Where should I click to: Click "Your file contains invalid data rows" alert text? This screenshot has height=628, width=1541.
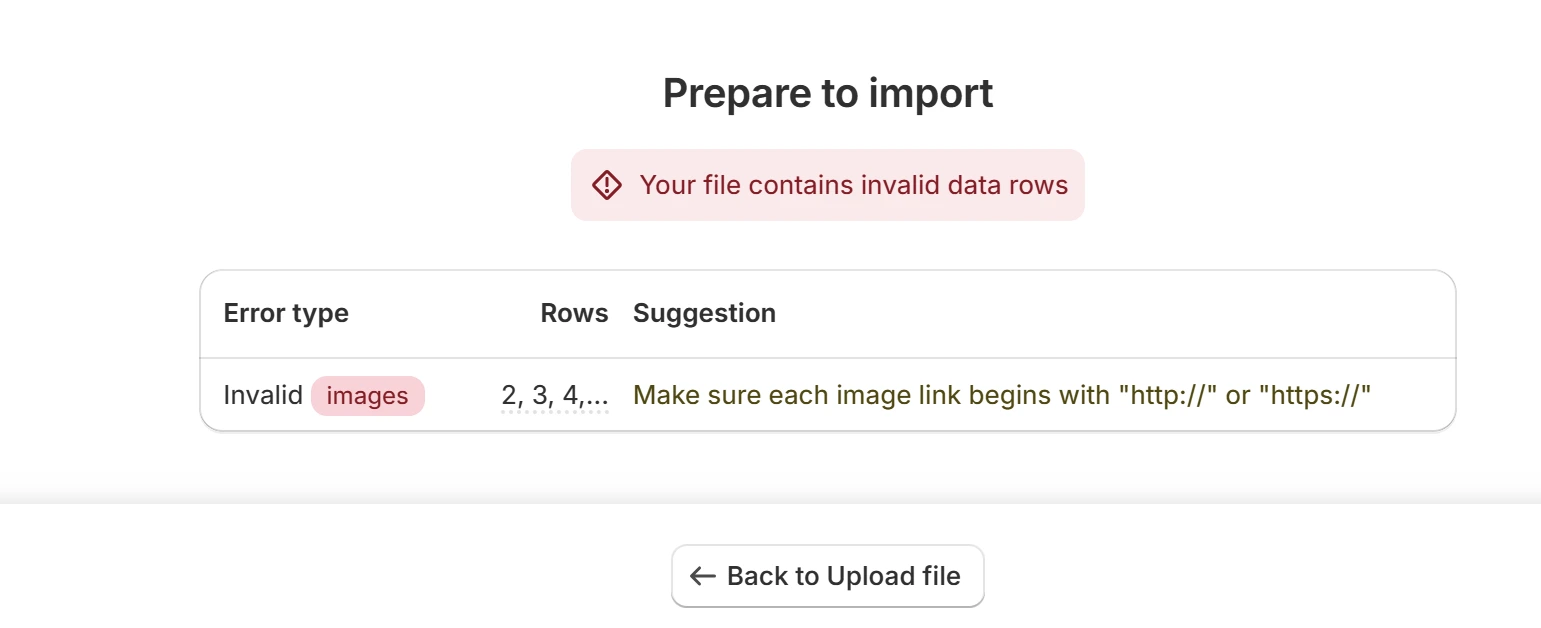854,185
